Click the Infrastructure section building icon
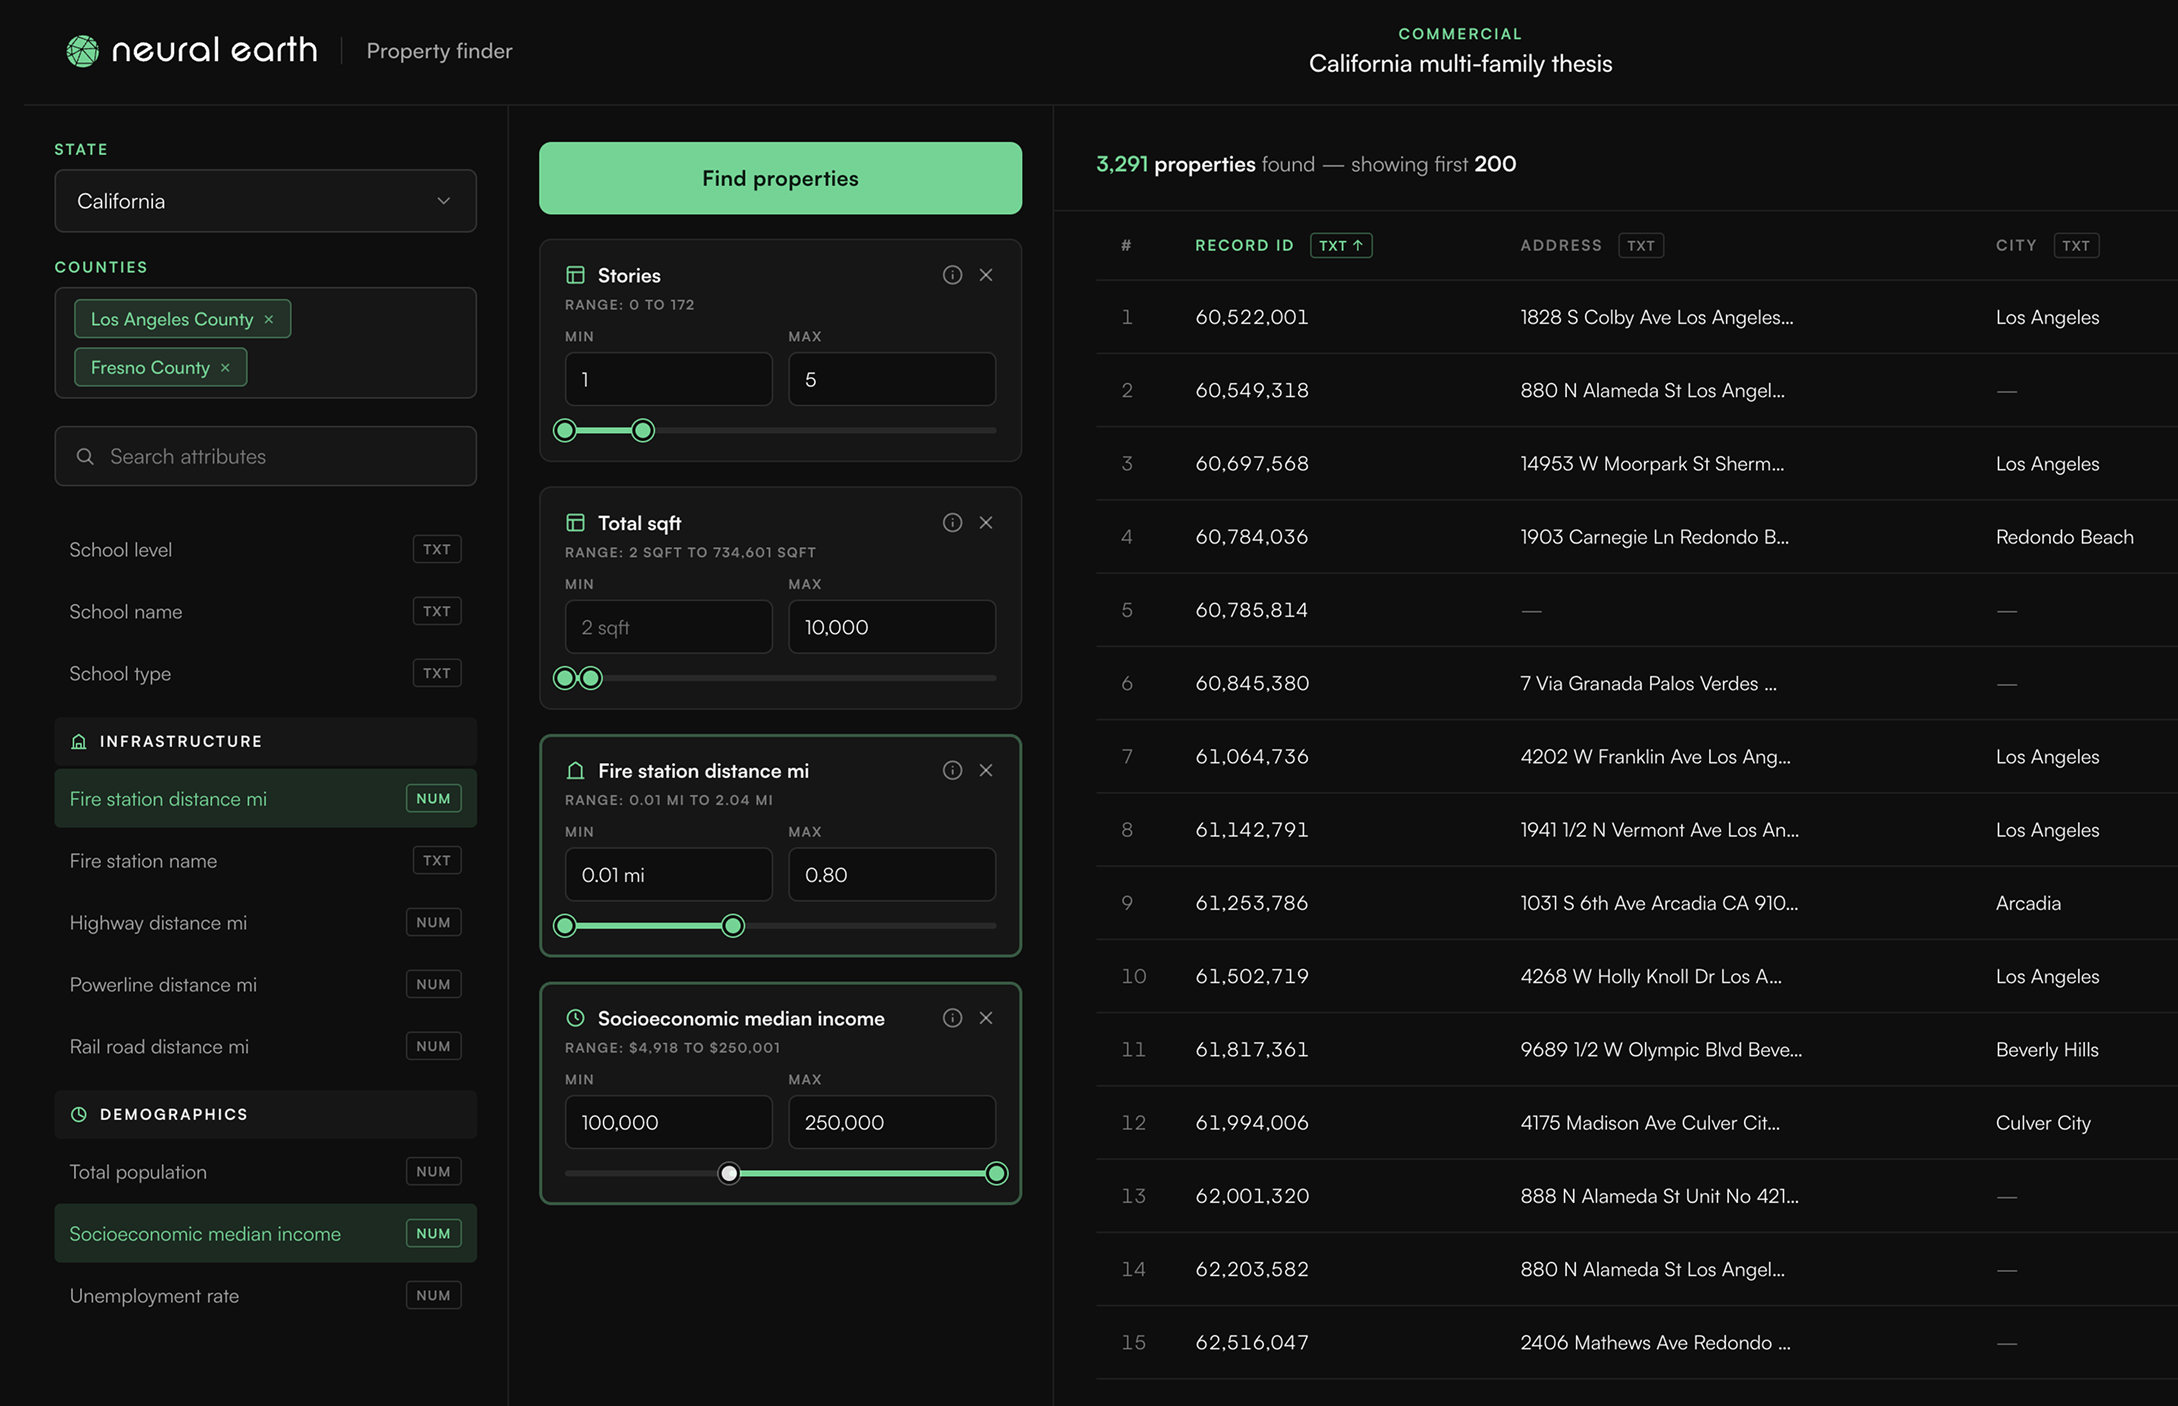The image size is (2178, 1406). tap(79, 742)
